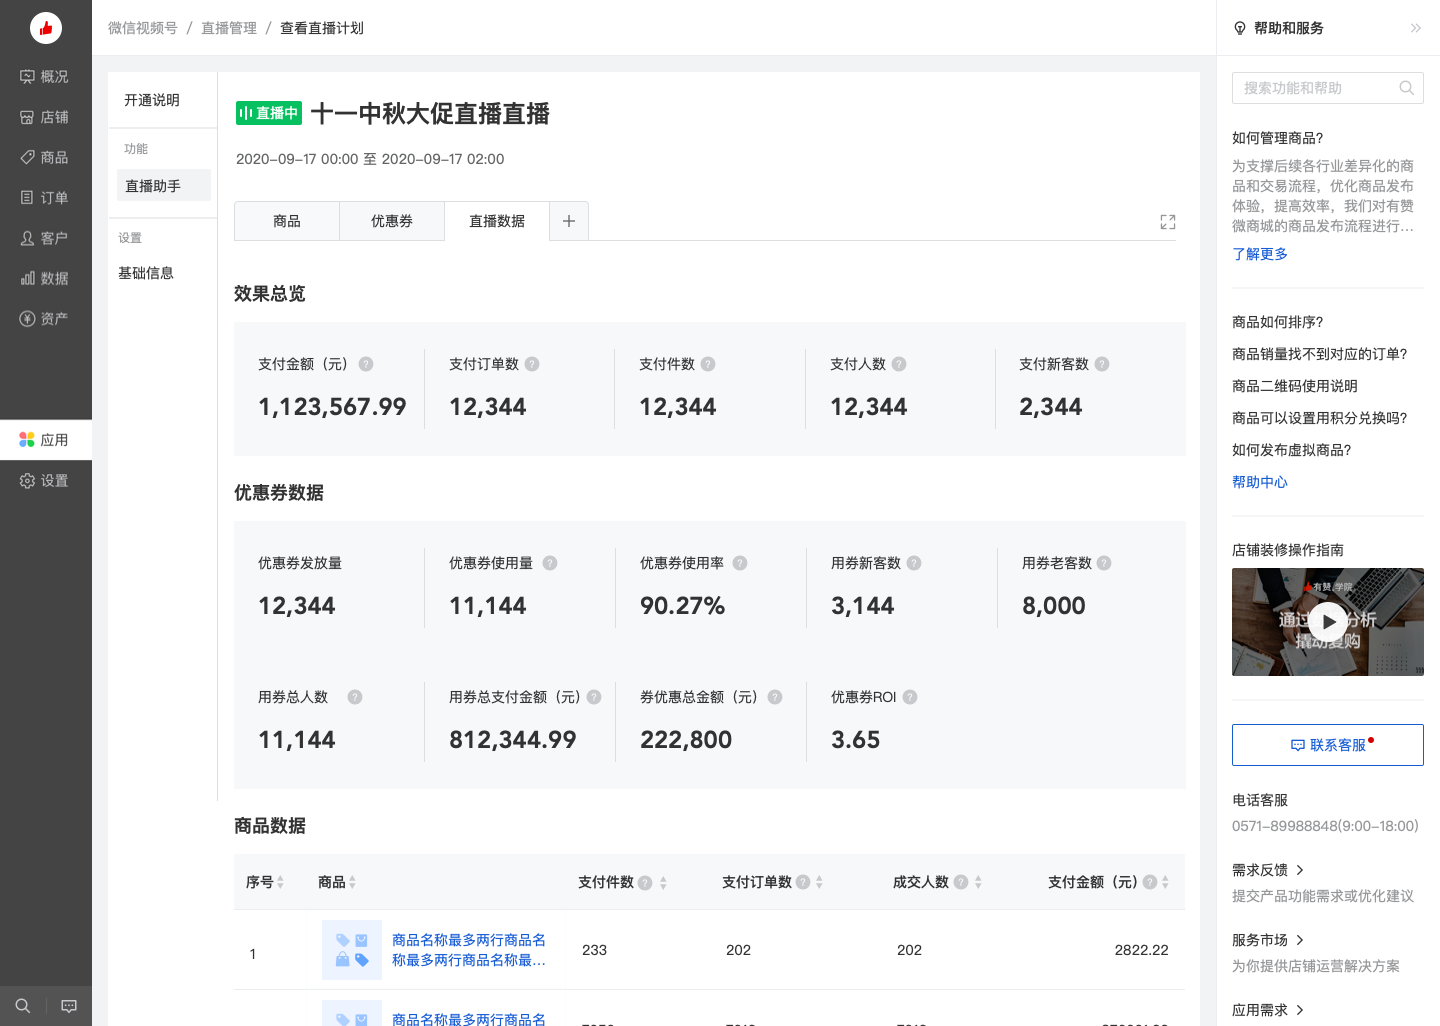
Task: Show help for 券优惠总金额
Action: [x=775, y=697]
